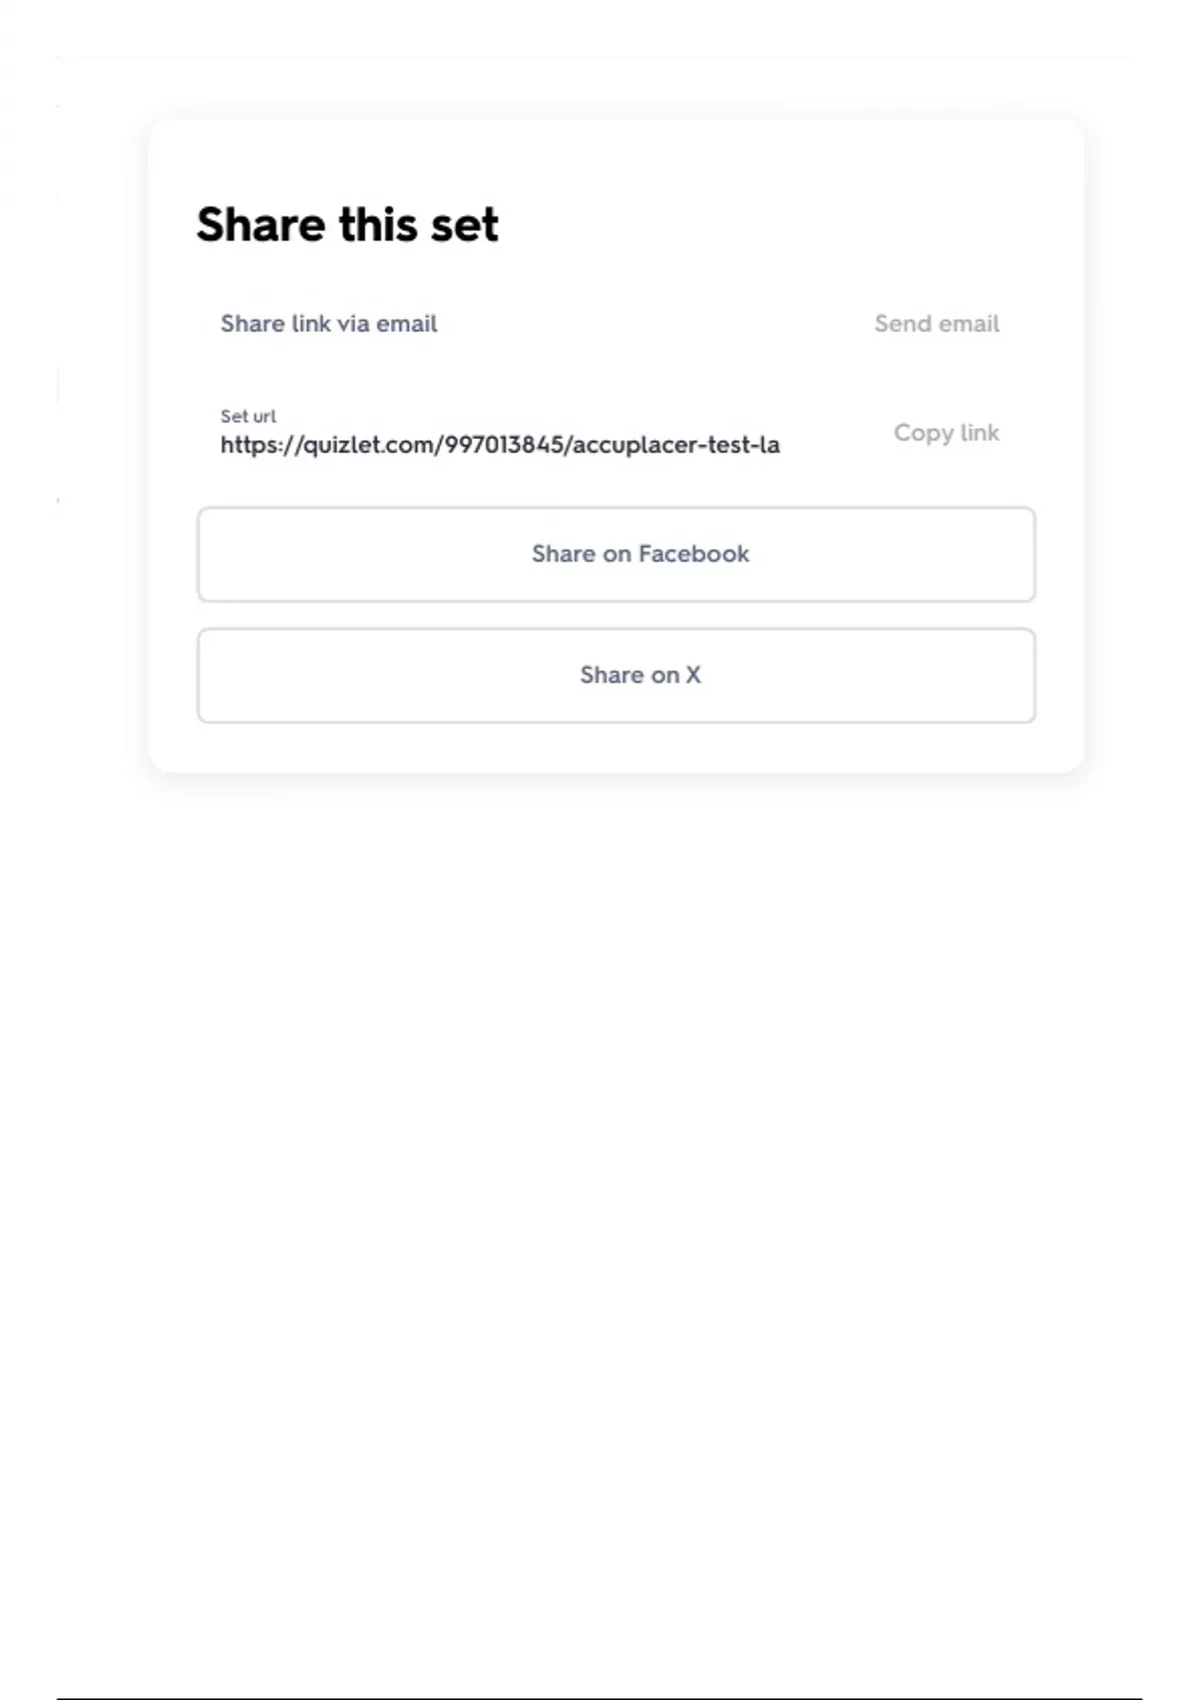Viewport: 1200px width, 1700px height.
Task: Click the set number 997013845 in the URL
Action: tap(504, 445)
